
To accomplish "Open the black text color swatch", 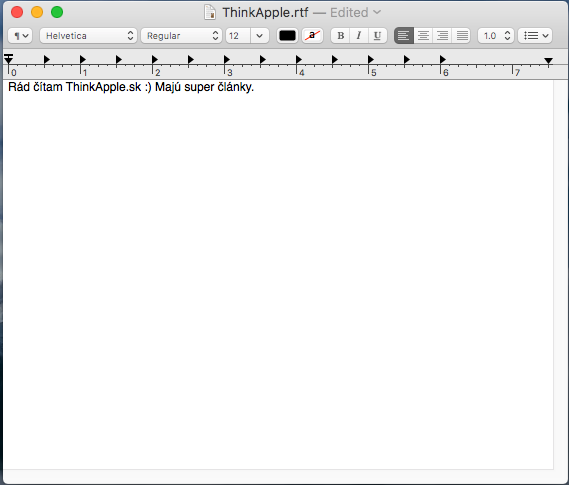I will tap(287, 36).
